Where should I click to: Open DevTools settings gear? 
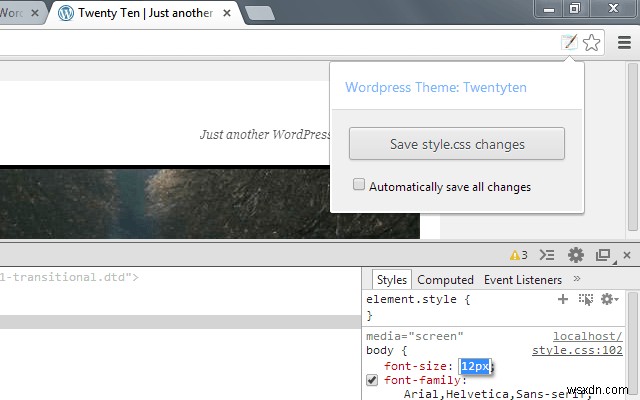[x=576, y=255]
